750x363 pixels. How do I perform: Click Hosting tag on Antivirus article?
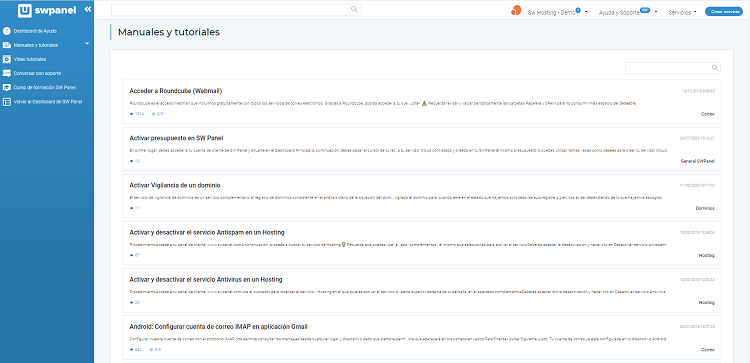(x=707, y=303)
